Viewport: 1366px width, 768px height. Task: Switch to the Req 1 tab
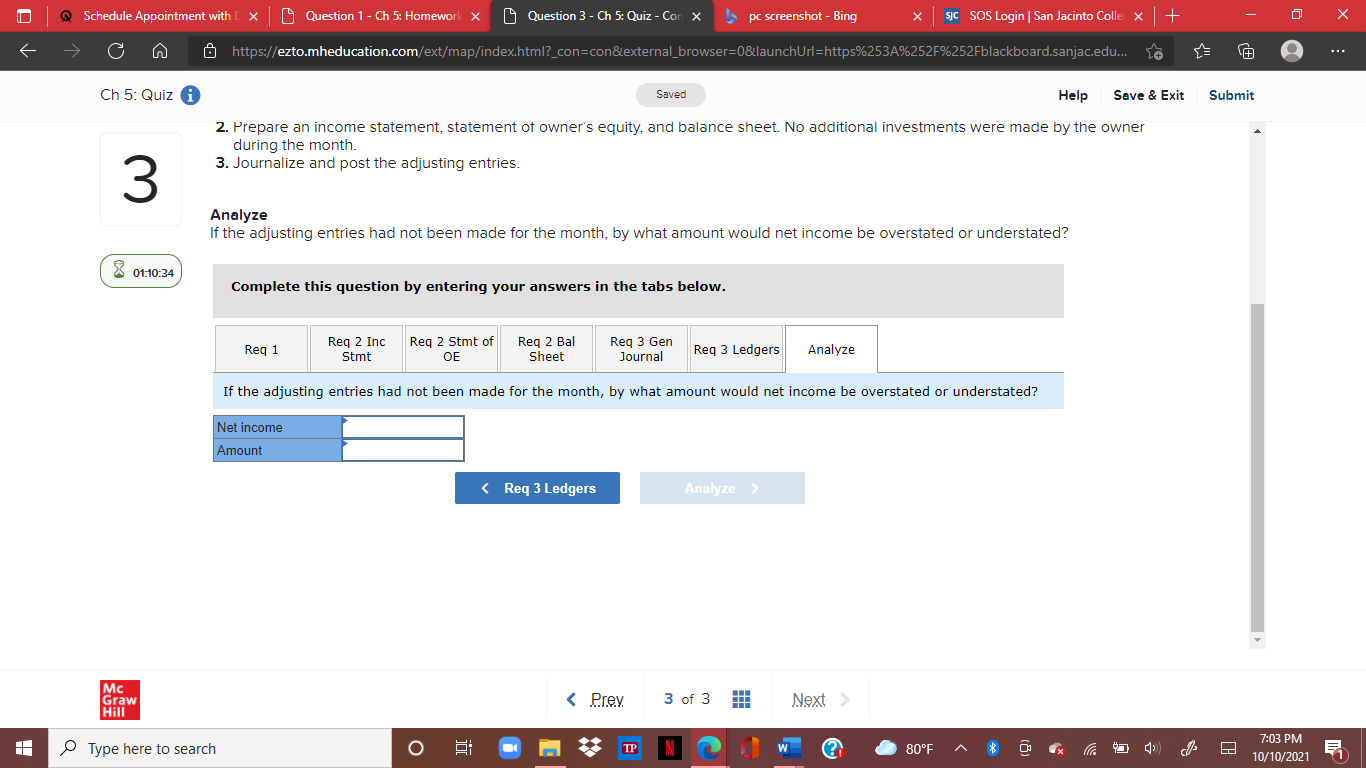click(x=261, y=348)
